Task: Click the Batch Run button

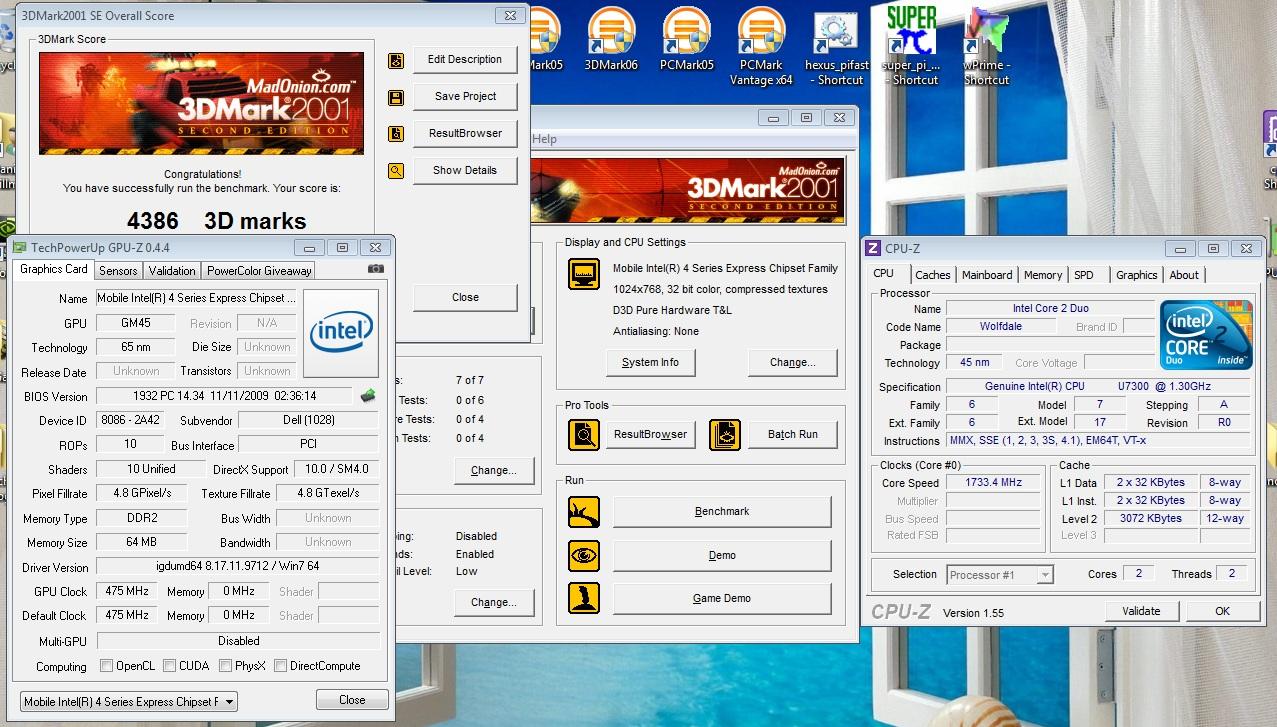Action: [792, 435]
